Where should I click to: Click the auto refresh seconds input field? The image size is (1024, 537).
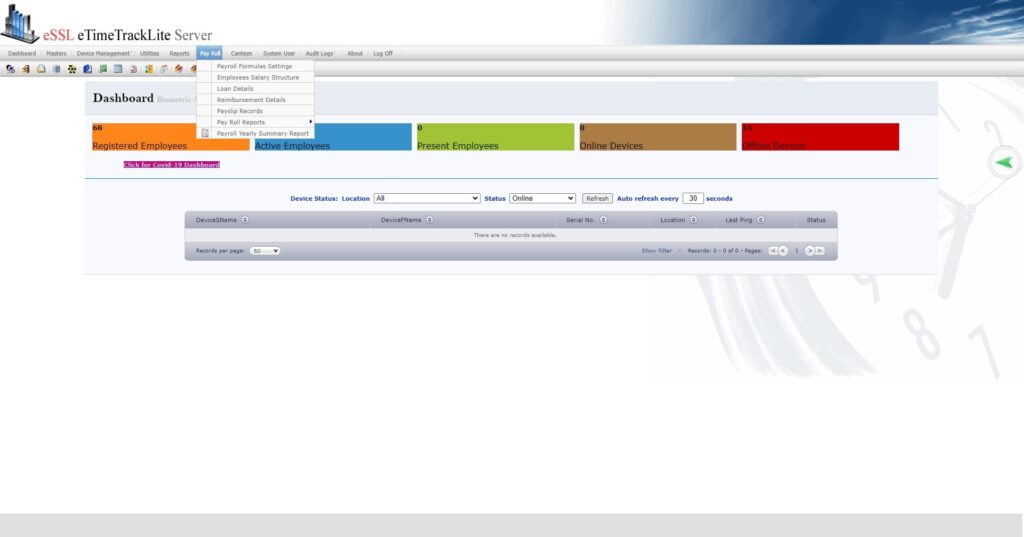[x=692, y=199]
